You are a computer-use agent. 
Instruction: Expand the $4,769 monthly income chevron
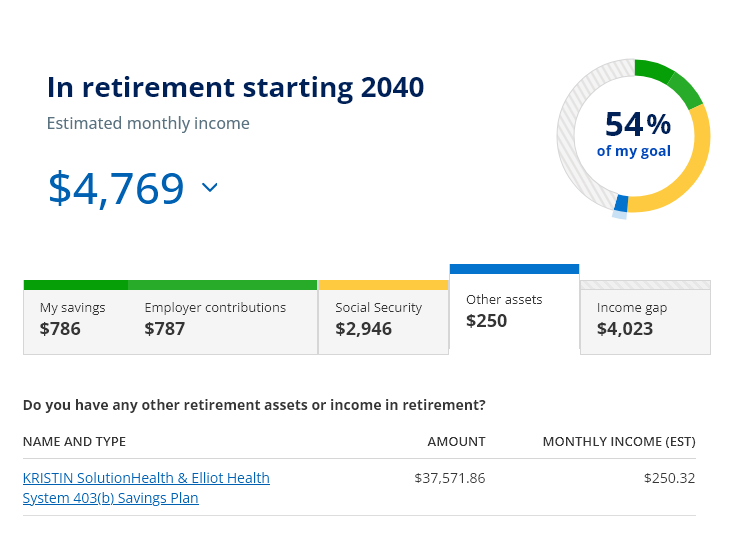[210, 187]
